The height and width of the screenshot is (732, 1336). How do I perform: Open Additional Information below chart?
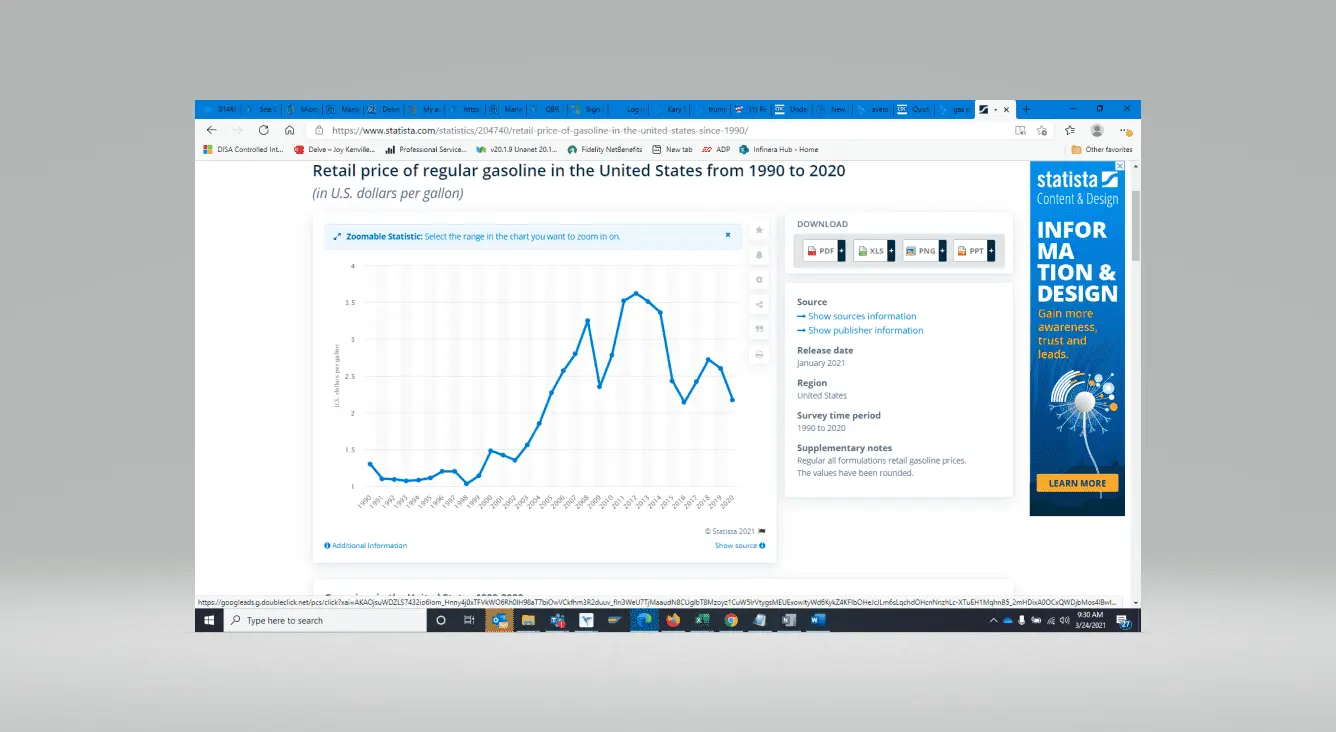(x=366, y=545)
